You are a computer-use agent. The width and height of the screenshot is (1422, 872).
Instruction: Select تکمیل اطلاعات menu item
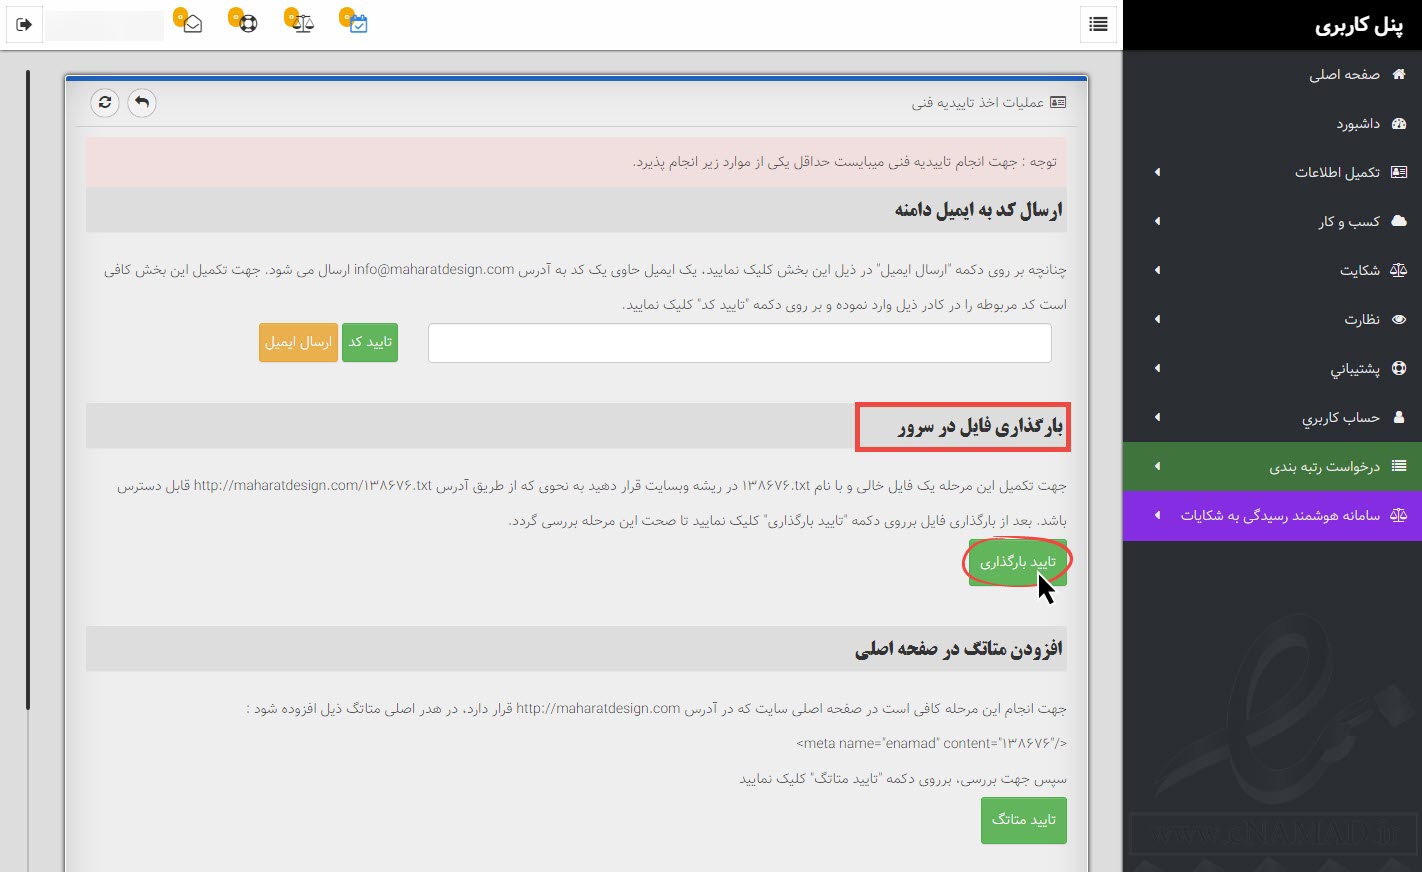tap(1272, 172)
